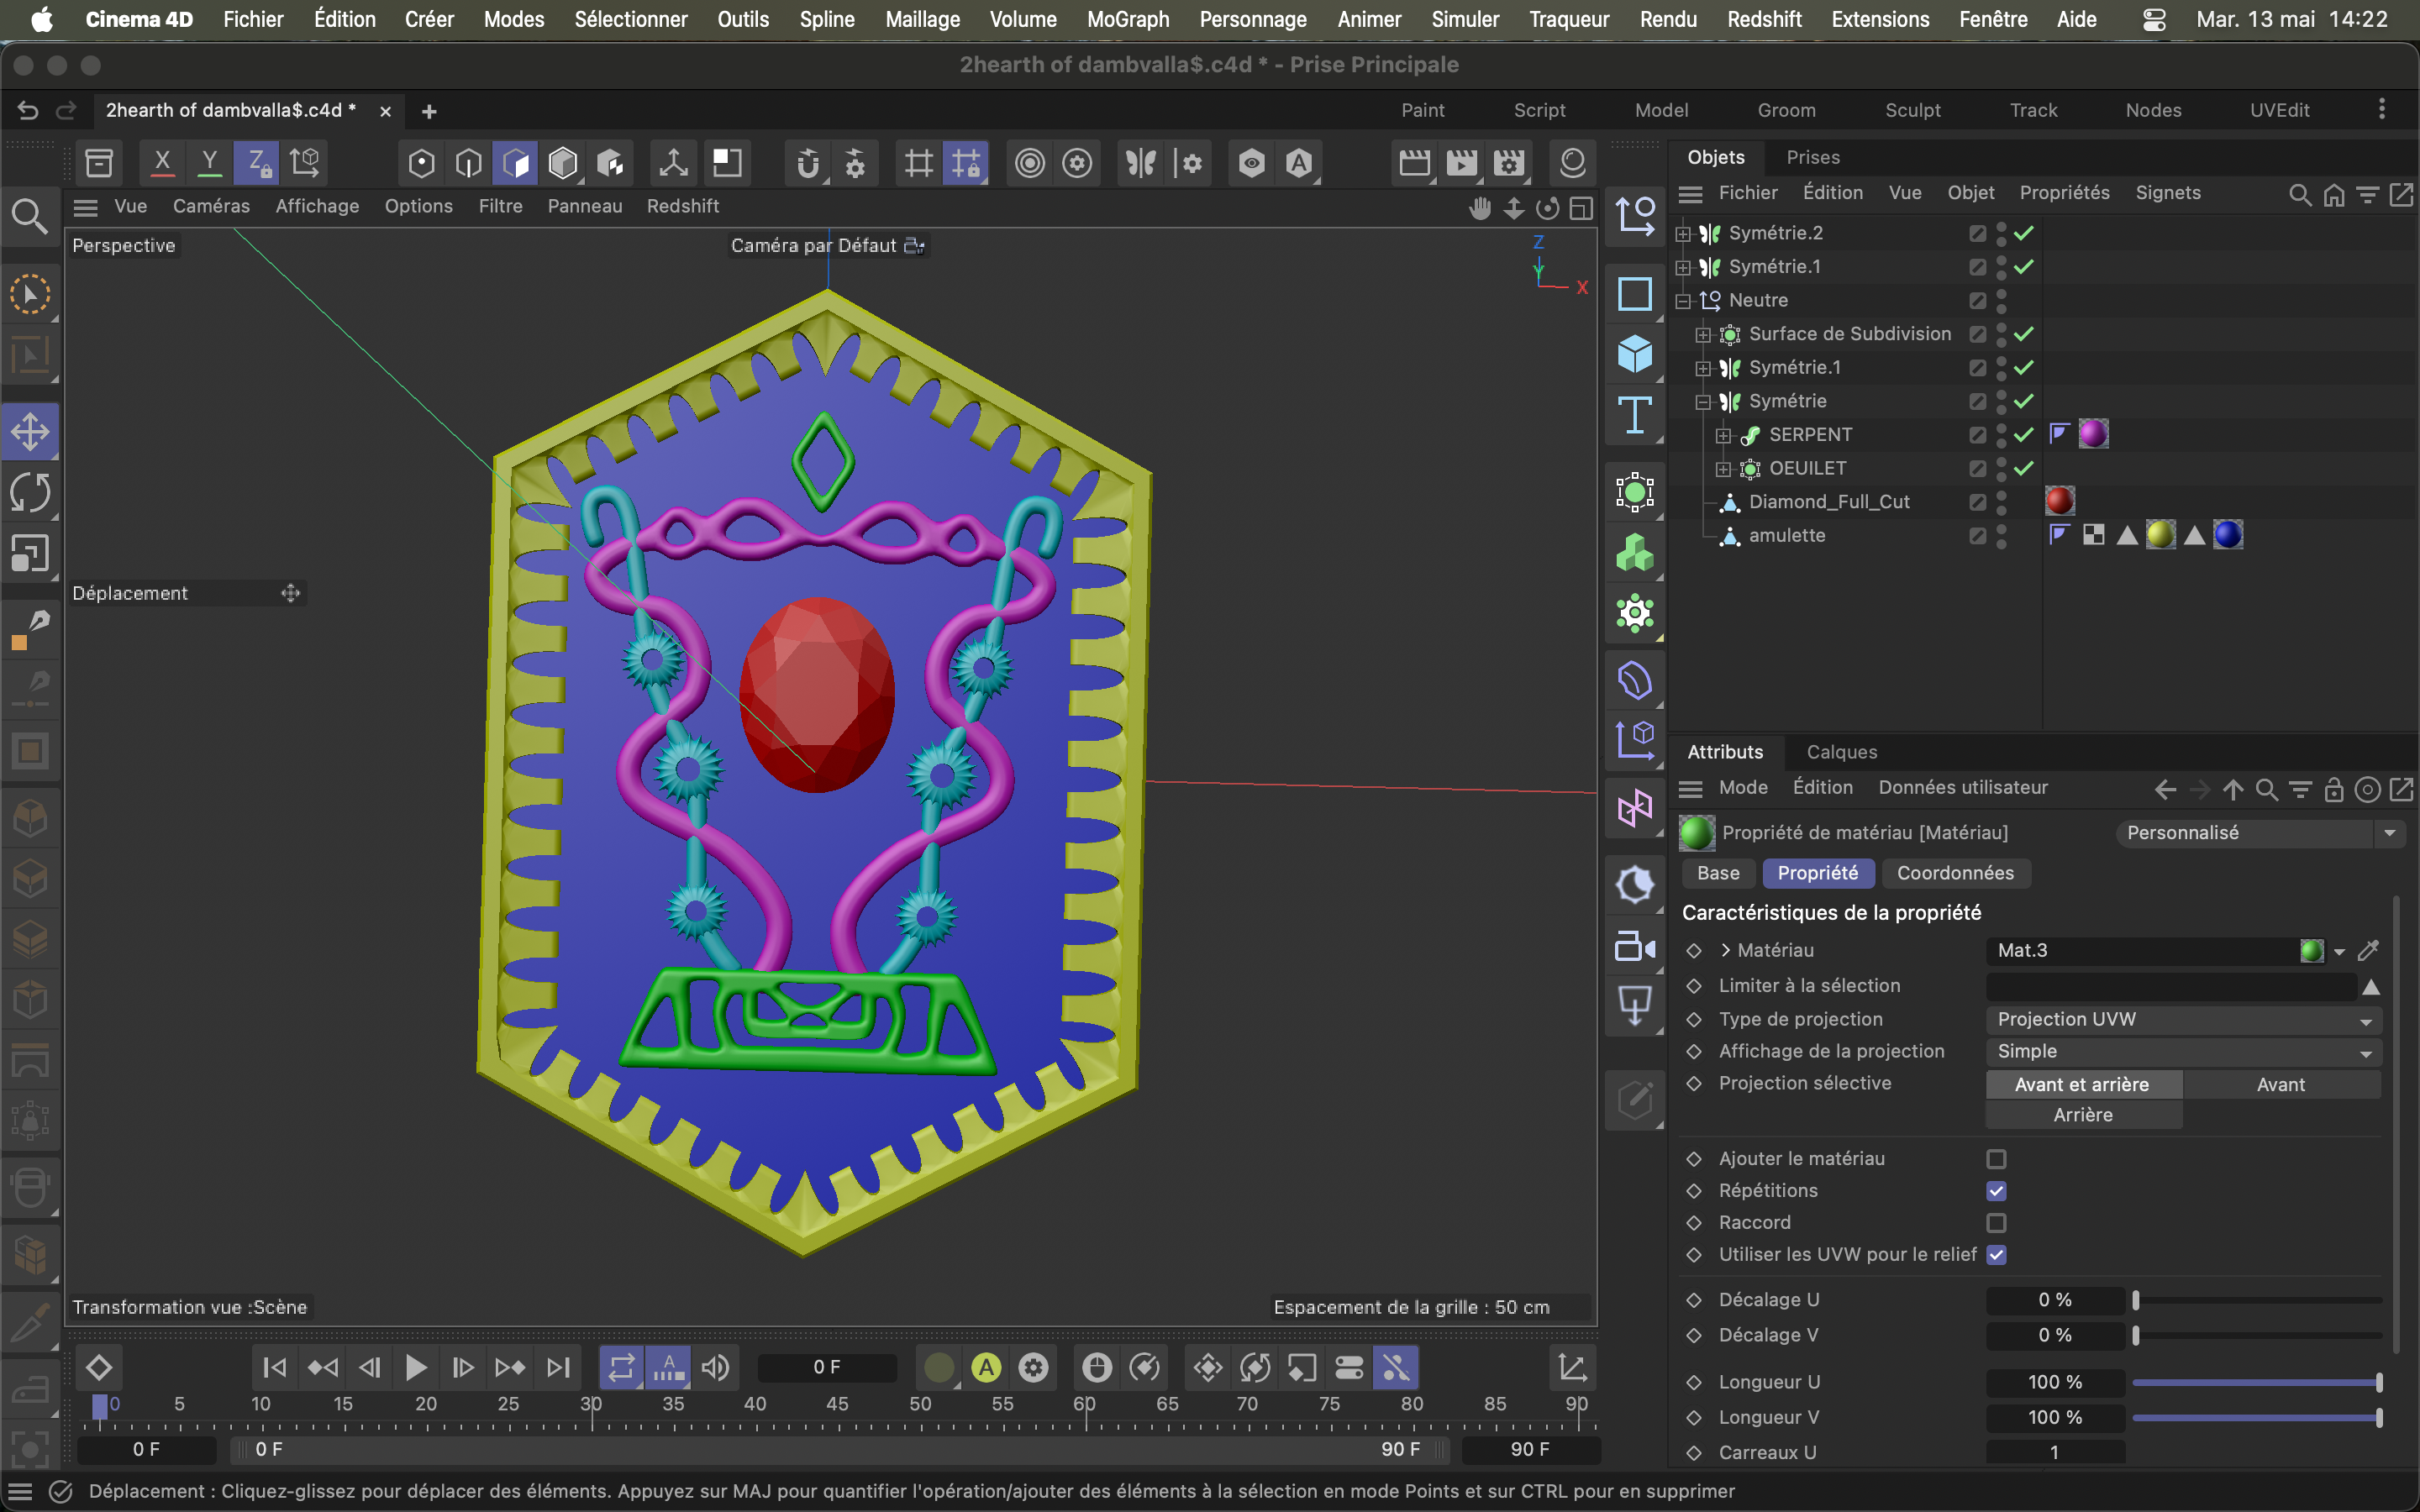Disable SERPENT object green checkmark
This screenshot has width=2420, height=1512.
coord(2024,435)
